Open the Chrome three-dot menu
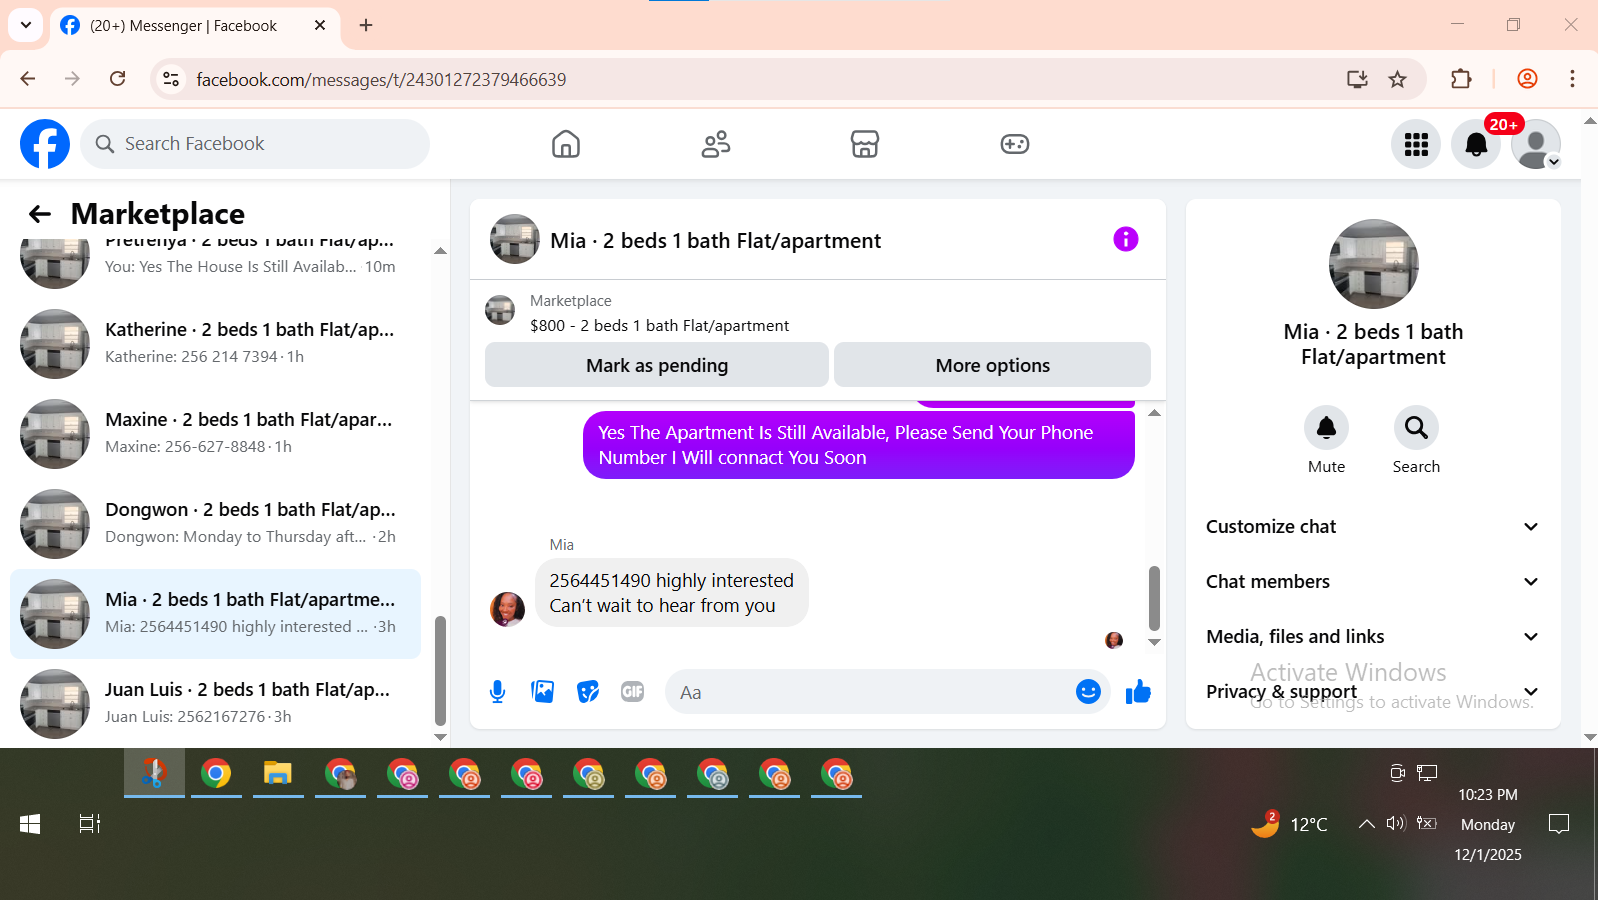This screenshot has width=1598, height=900. 1572,79
